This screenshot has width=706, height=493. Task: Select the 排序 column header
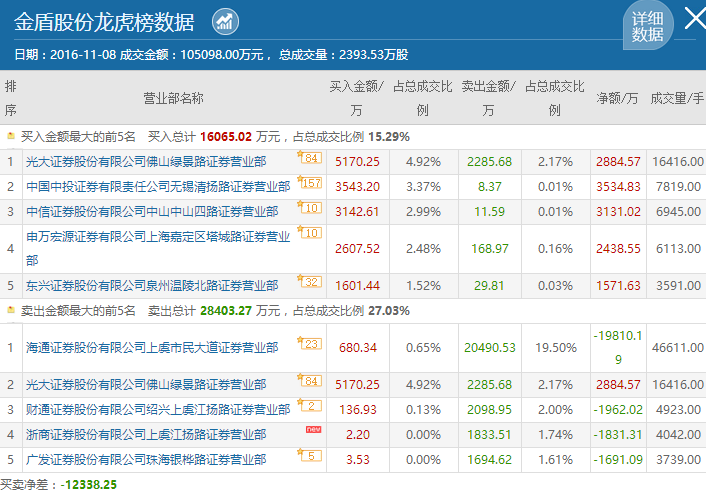[x=10, y=98]
